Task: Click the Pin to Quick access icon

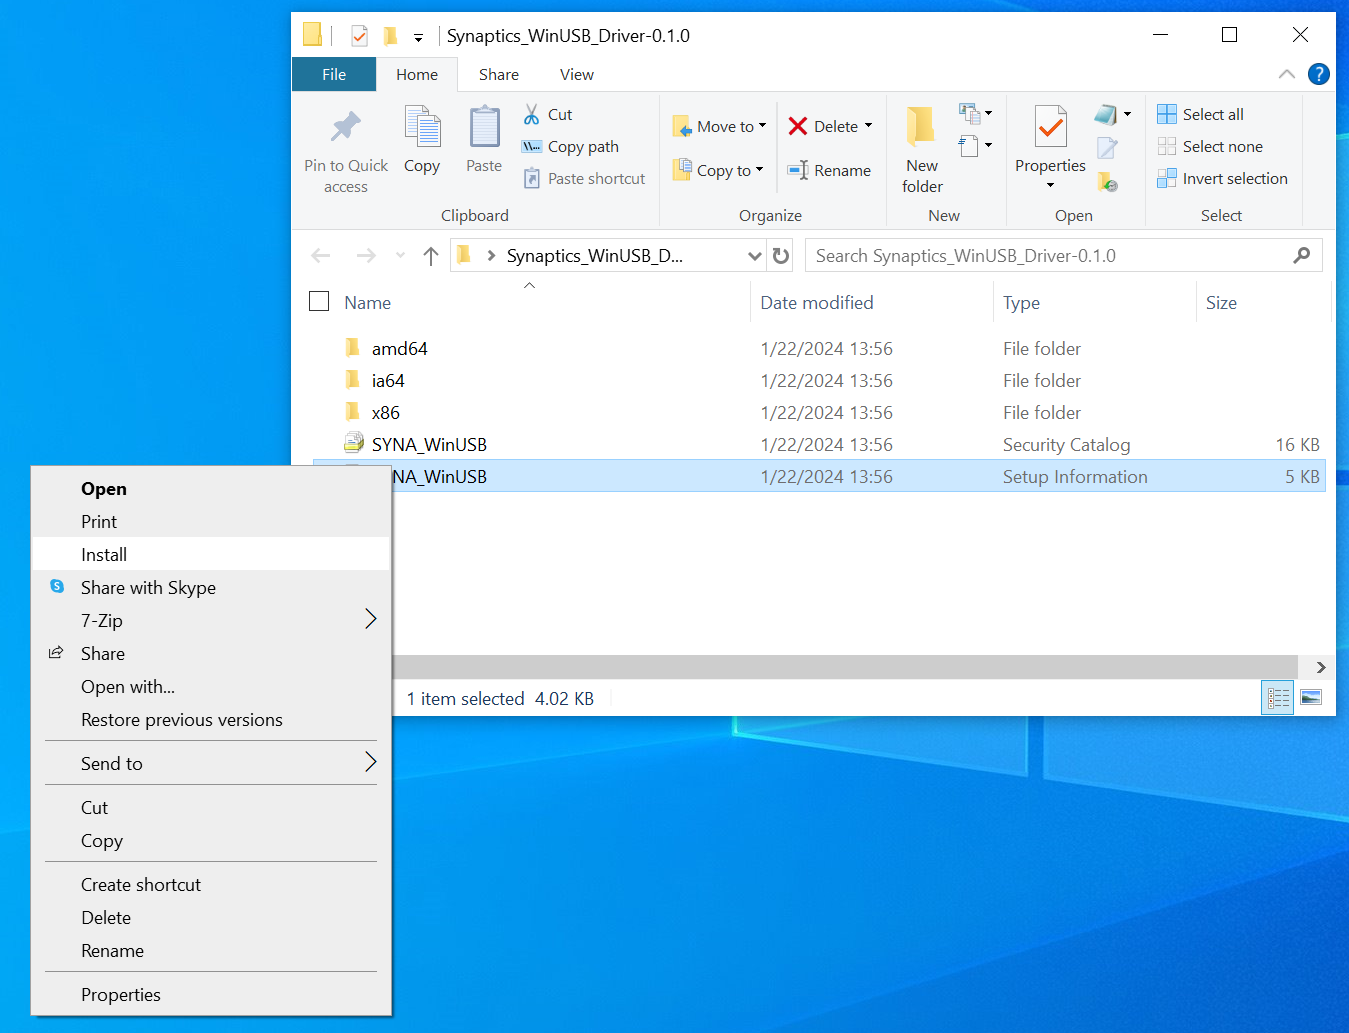Action: click(346, 128)
